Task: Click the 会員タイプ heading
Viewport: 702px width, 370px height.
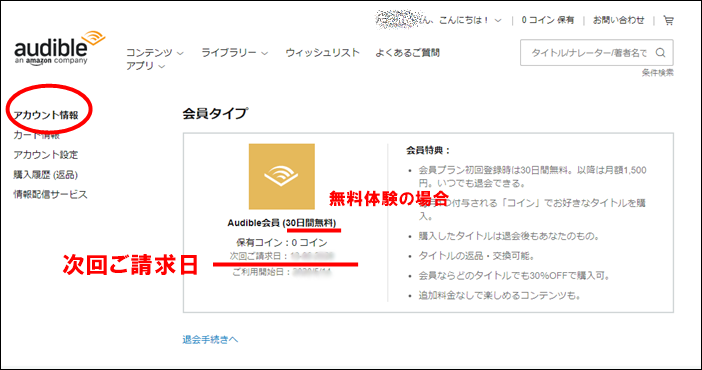Action: tap(215, 113)
